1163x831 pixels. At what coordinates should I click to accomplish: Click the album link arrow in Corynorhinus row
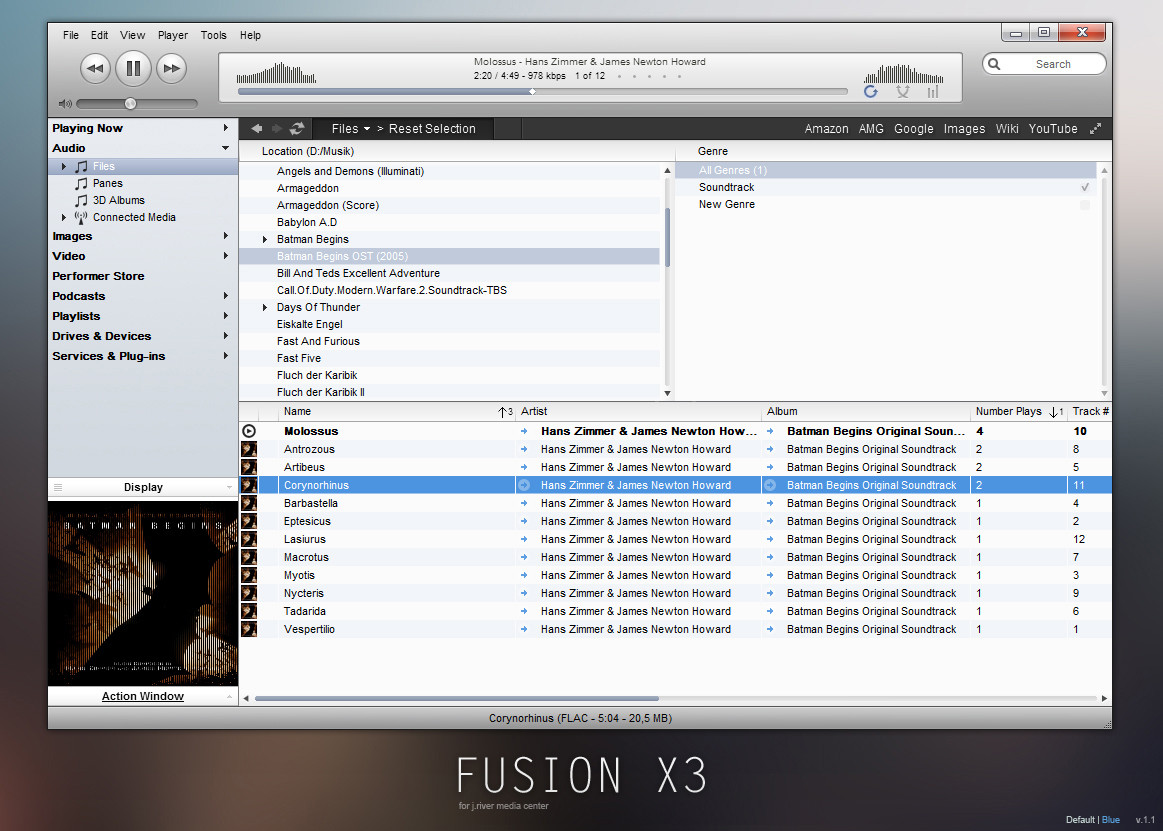click(770, 485)
